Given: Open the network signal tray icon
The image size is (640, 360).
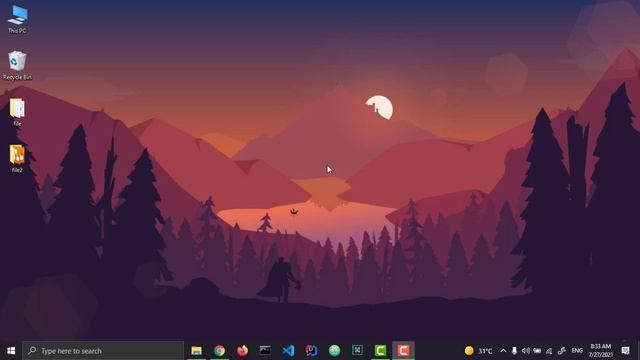Looking at the screenshot, I should (549, 351).
